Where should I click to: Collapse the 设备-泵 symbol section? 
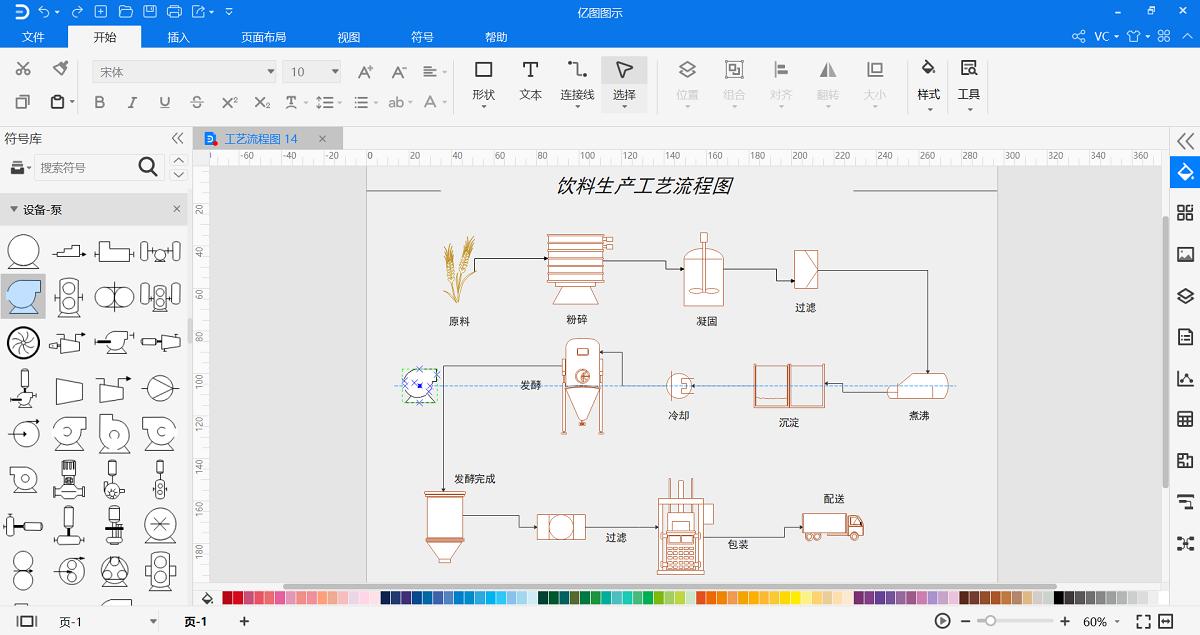14,210
